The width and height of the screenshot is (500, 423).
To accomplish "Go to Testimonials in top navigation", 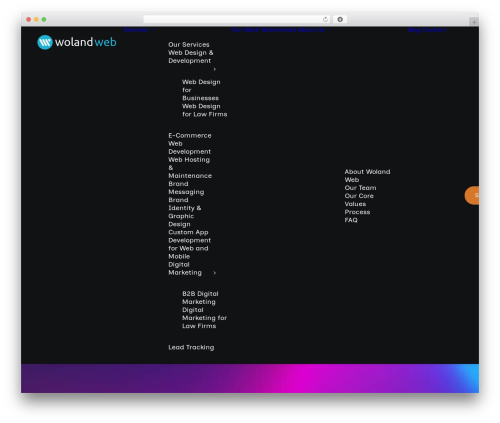I will [278, 30].
